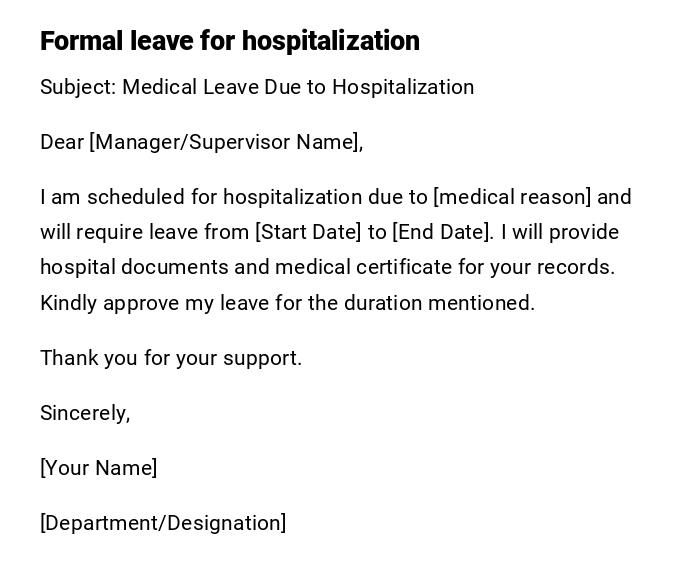This screenshot has width=700, height=586.
Task: Click the "Thank you for your support." line
Action: (171, 358)
